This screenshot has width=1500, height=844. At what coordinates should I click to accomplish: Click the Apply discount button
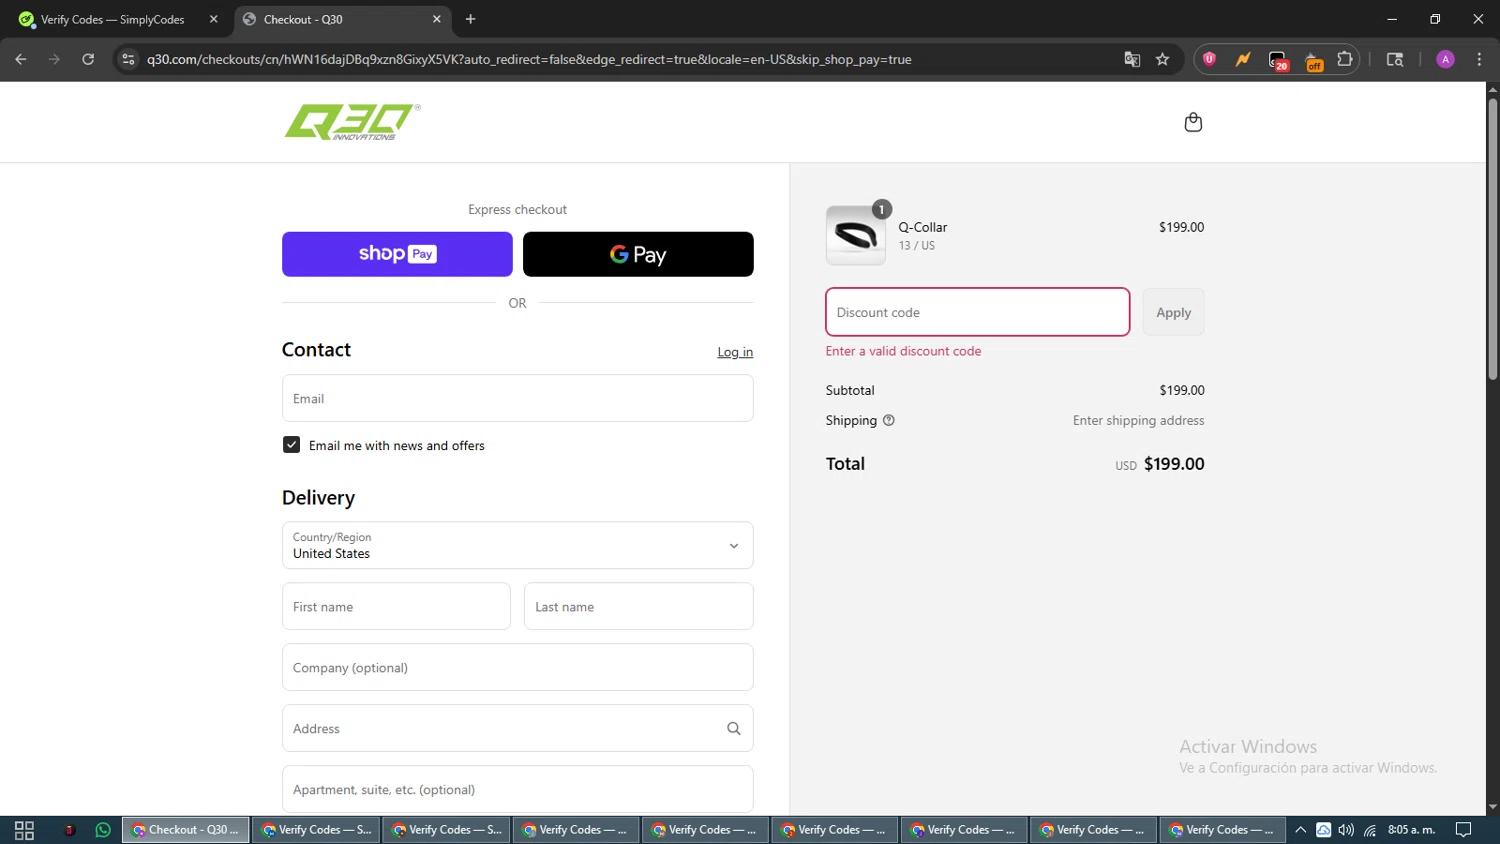[x=1173, y=312]
